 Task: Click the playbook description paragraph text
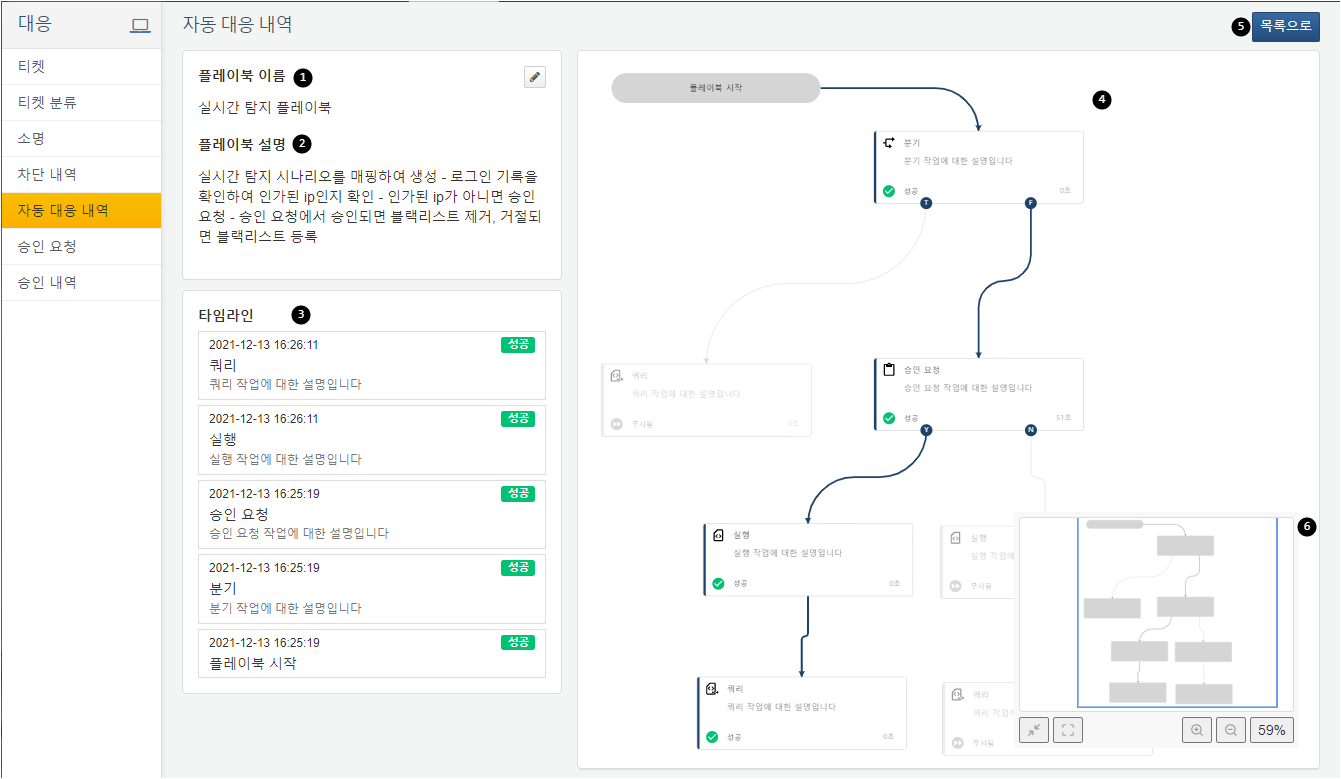[x=369, y=207]
